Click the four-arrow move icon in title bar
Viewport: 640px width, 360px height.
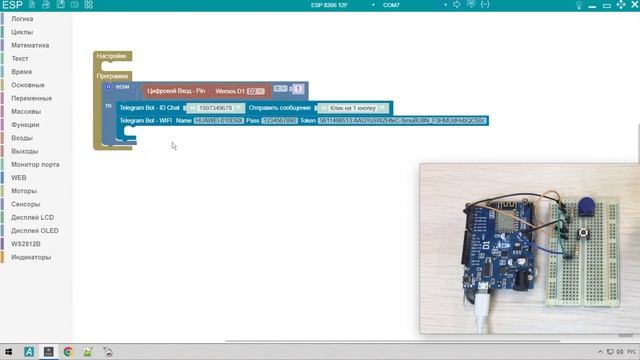click(621, 4)
